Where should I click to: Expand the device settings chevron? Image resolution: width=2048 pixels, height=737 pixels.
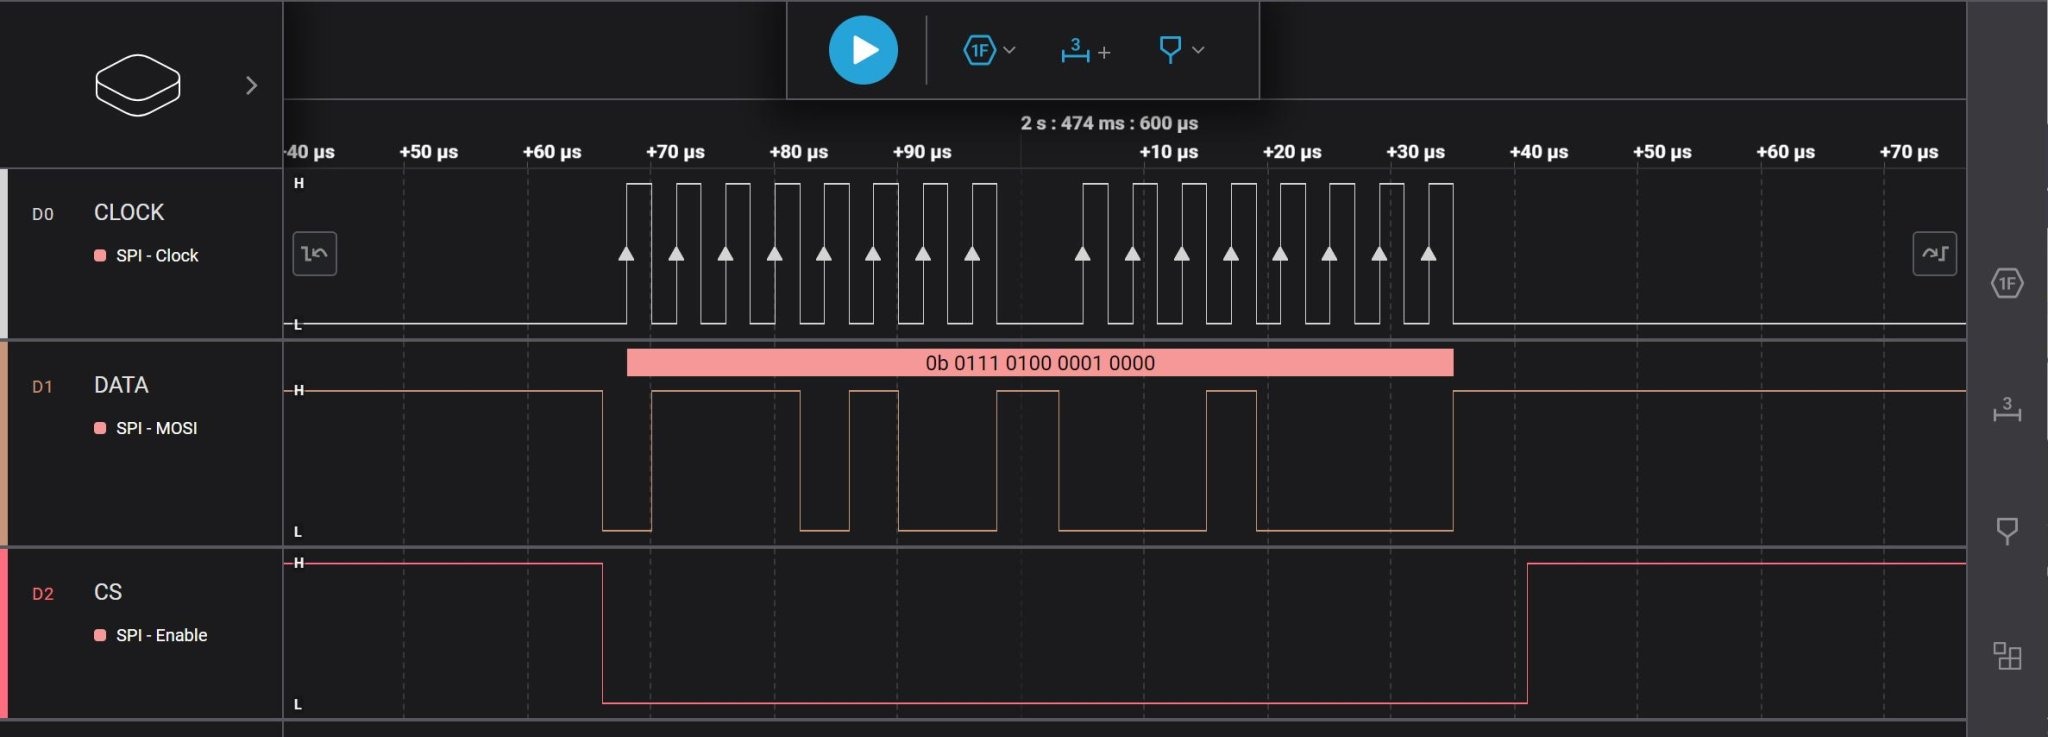(x=252, y=86)
